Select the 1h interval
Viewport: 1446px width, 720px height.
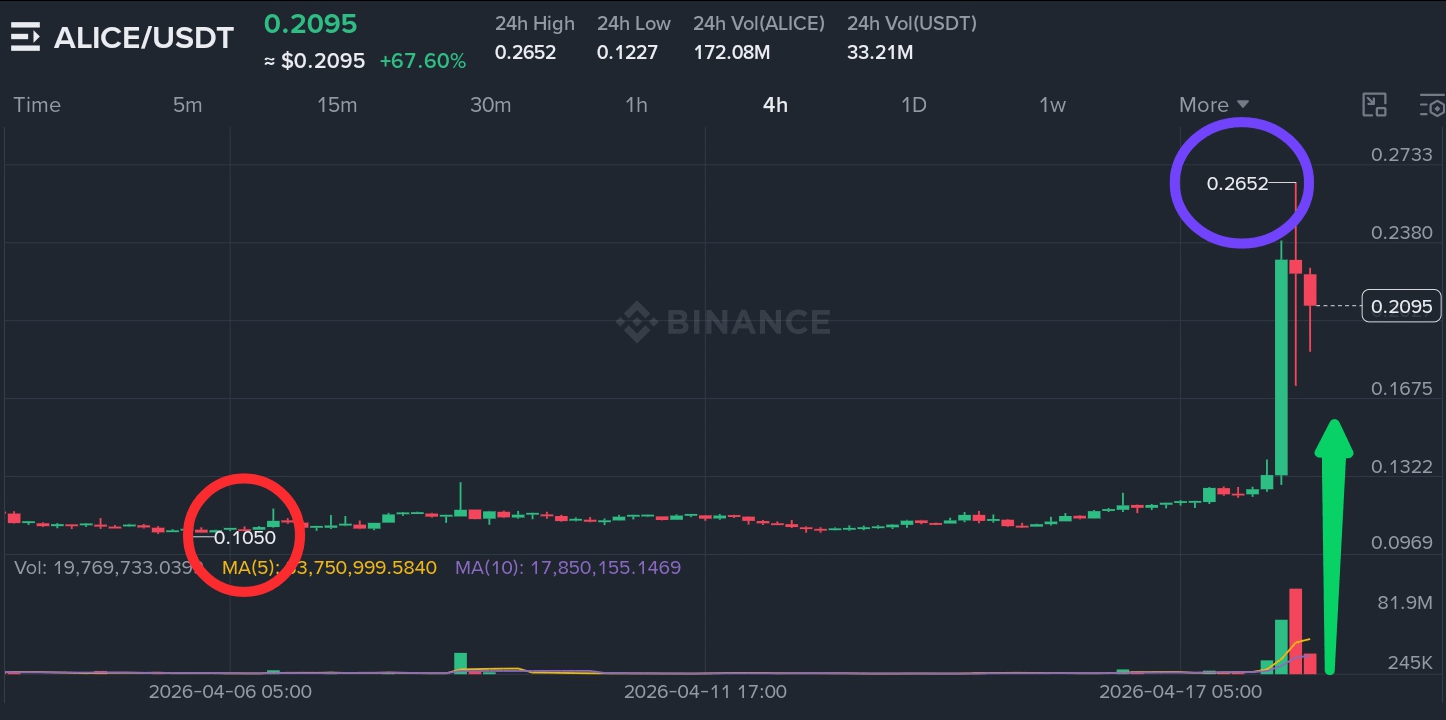(x=636, y=105)
